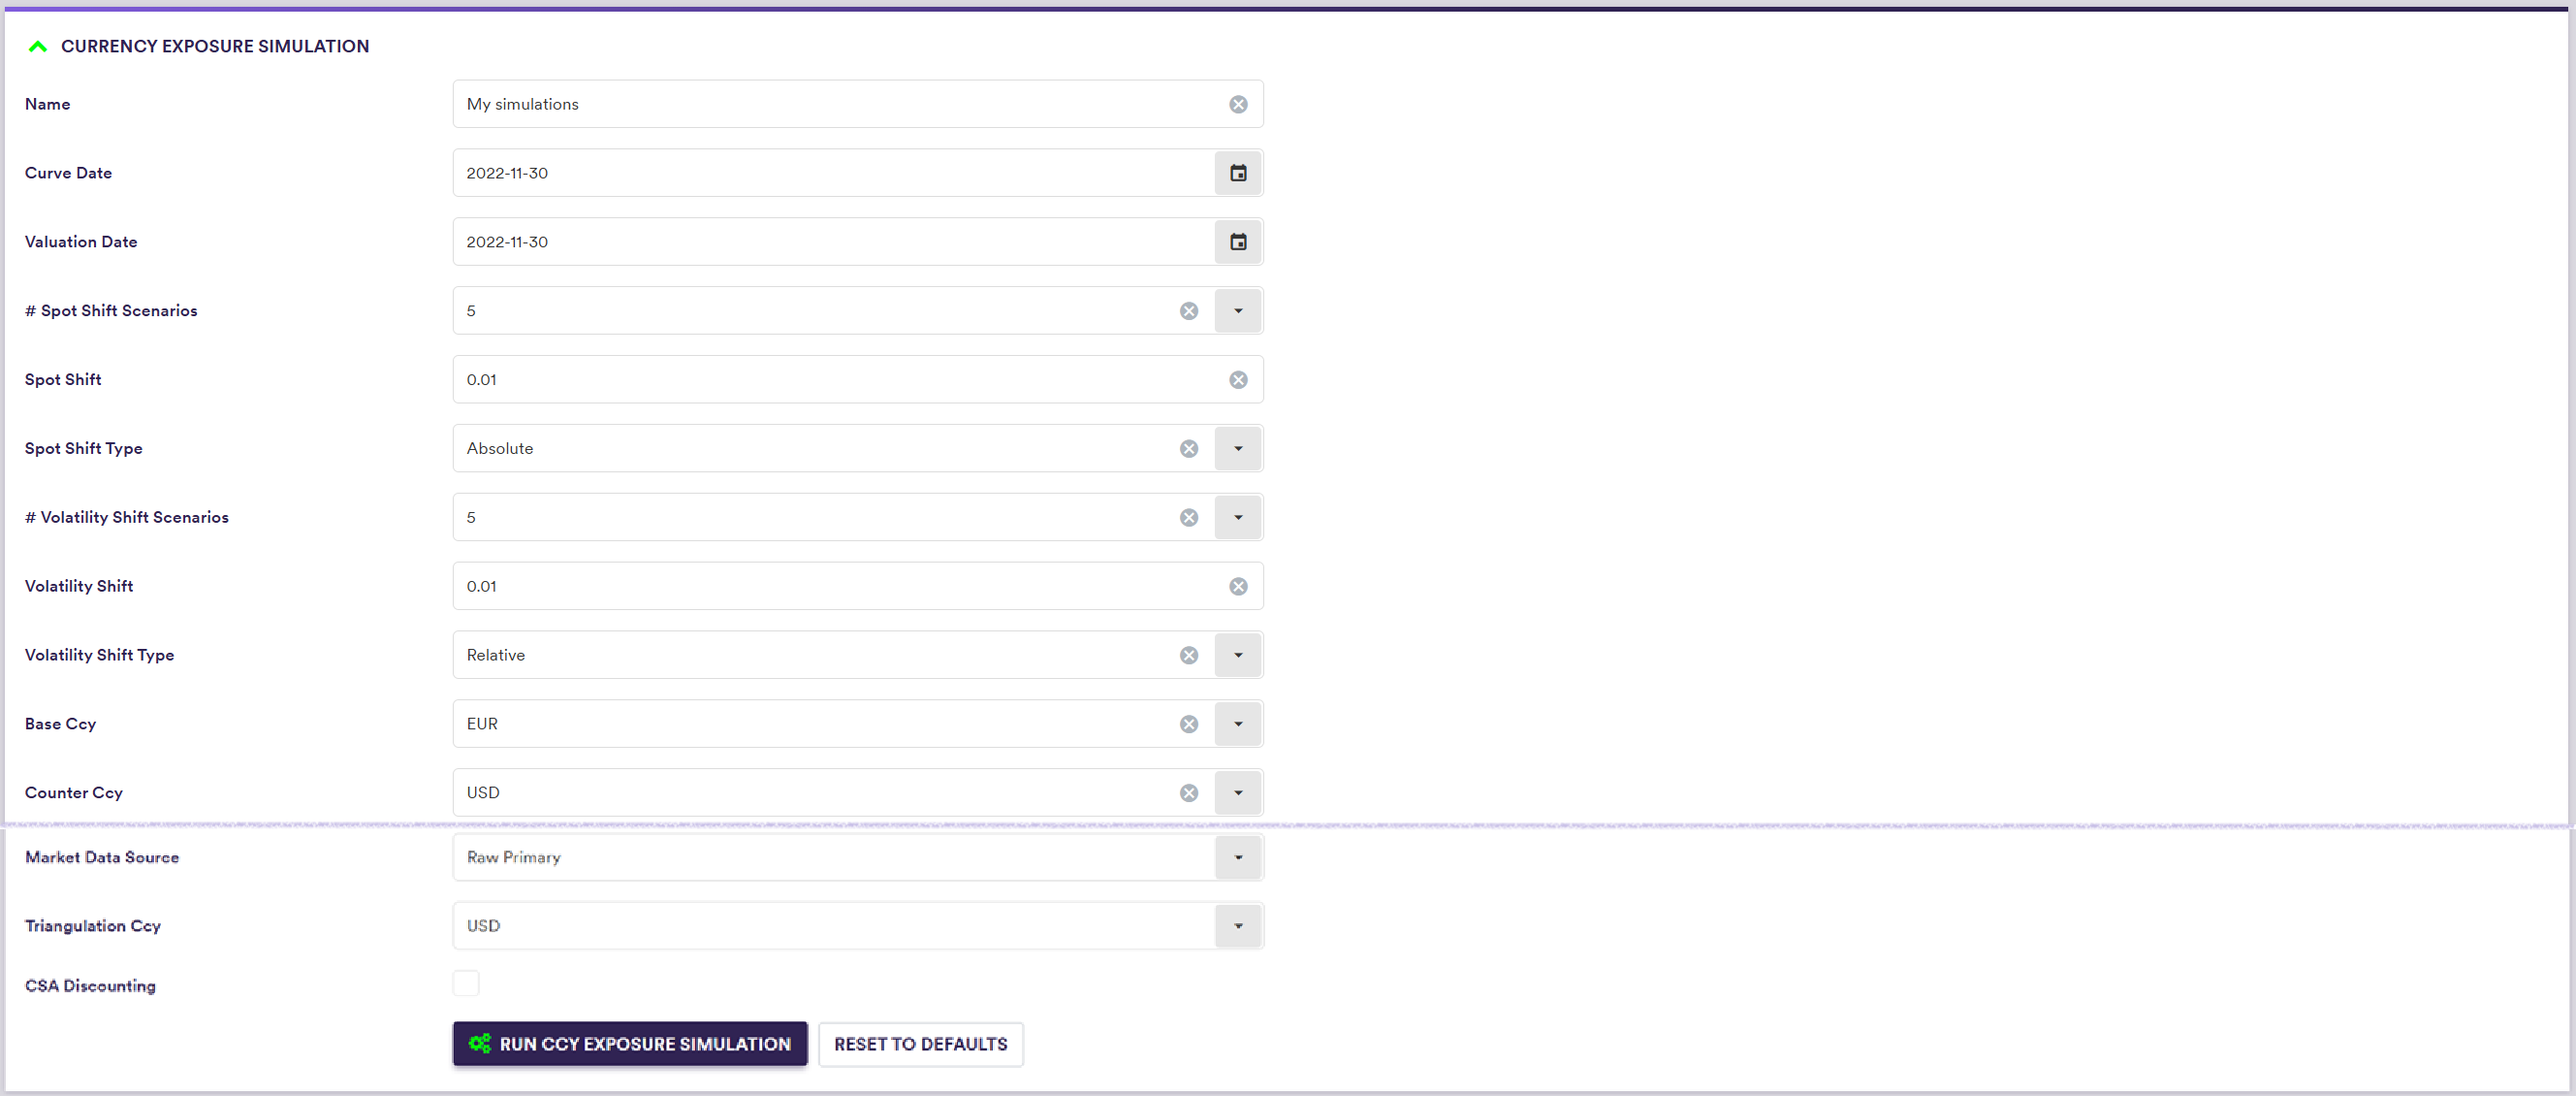2576x1096 pixels.
Task: Clear the Spot Shift Type selection
Action: click(1188, 449)
